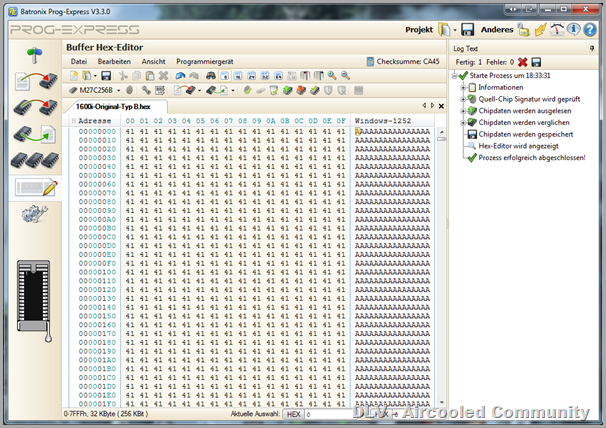Collapse the Starte Prozess tree node
Viewport: 606px width, 428px height.
[x=456, y=76]
